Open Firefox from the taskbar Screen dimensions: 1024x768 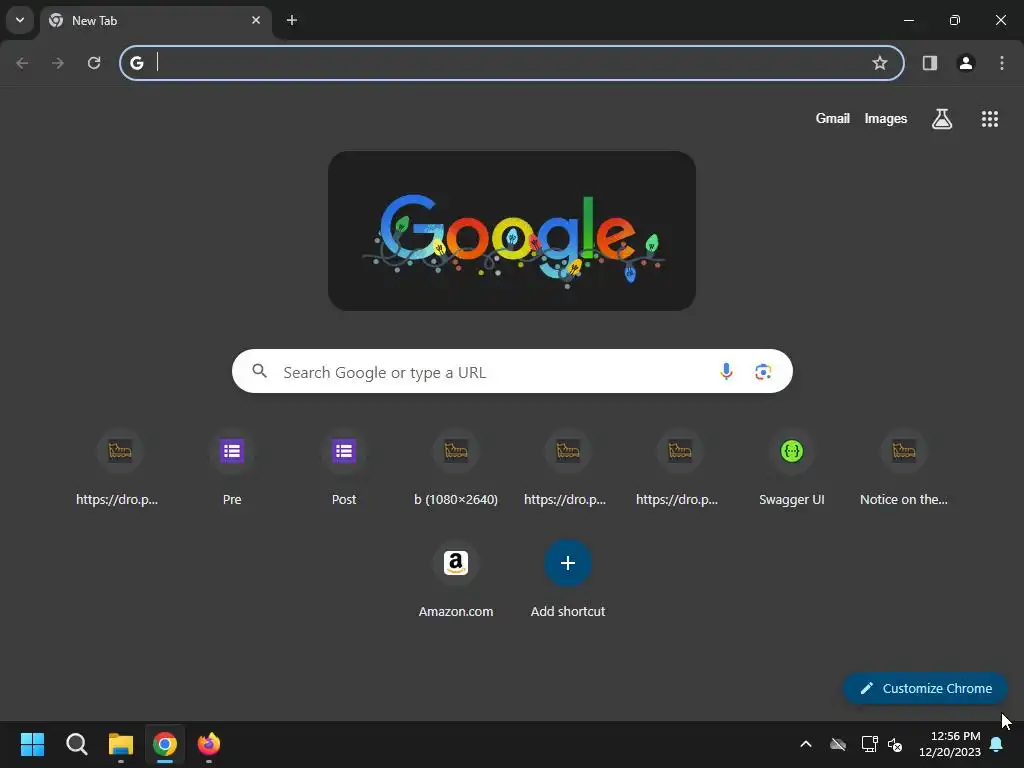point(209,744)
